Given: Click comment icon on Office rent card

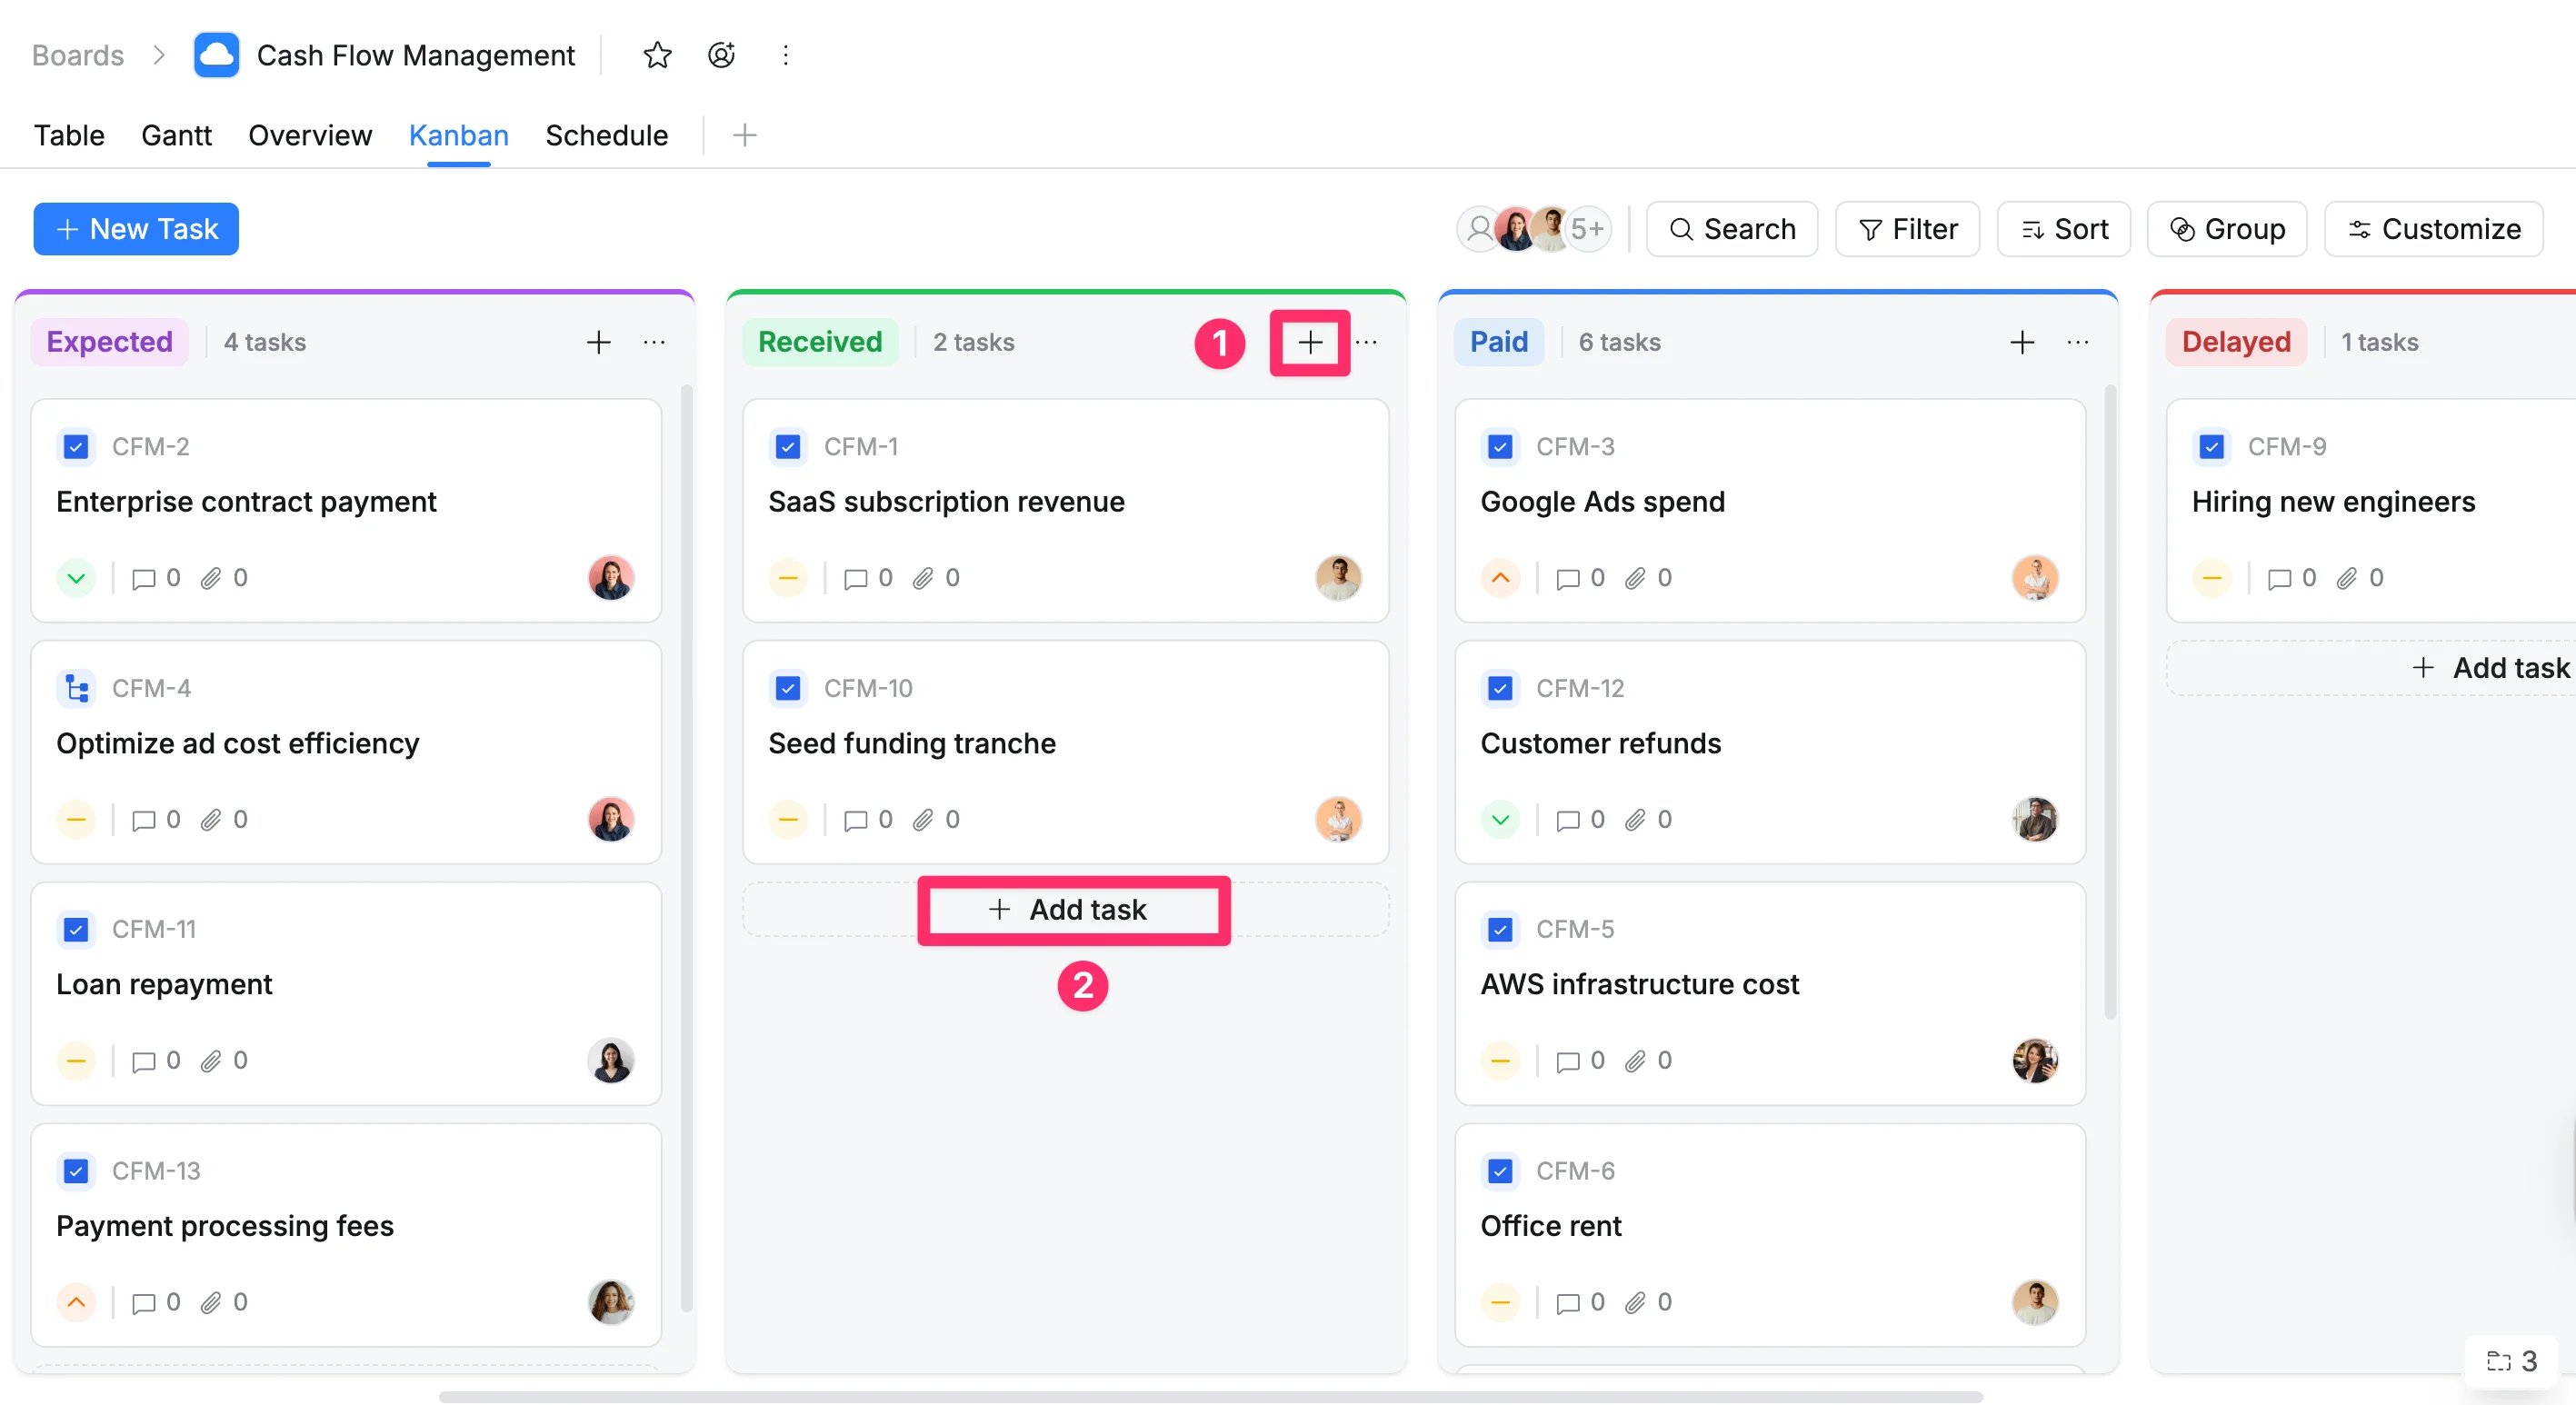Looking at the screenshot, I should [x=1568, y=1302].
